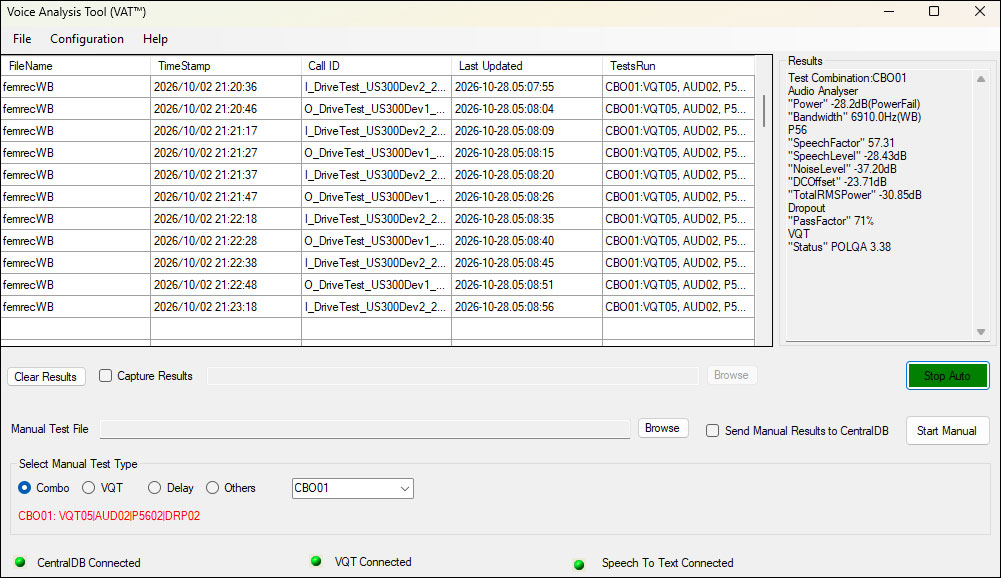This screenshot has height=578, width=1001.
Task: Click the CentralDB Connected green indicator
Action: tap(20, 562)
